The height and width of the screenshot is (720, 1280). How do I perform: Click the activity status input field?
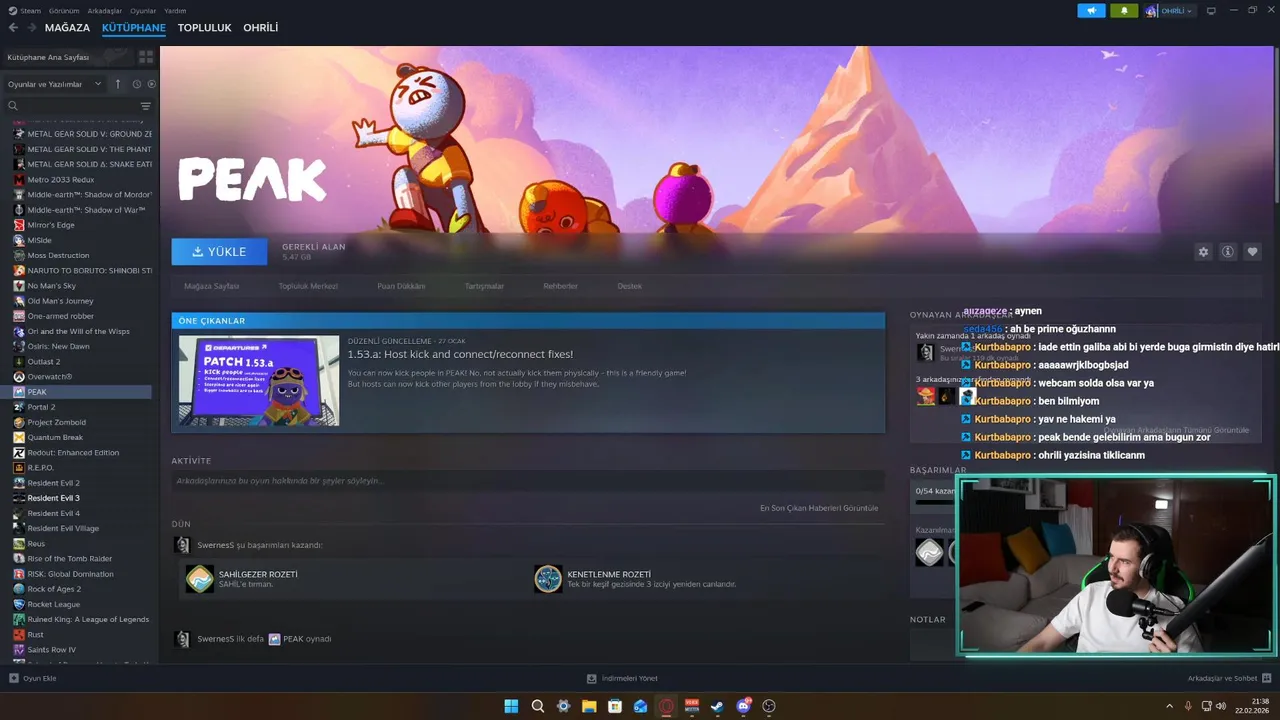(x=528, y=481)
